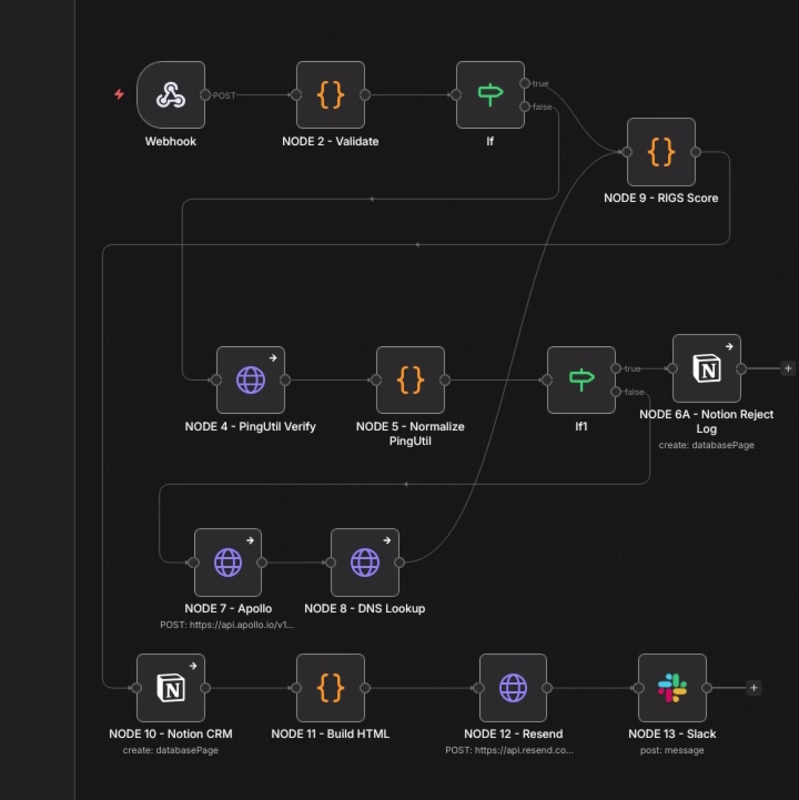Select the NODE 8 - DNS Lookup node
This screenshot has height=800, width=799.
[365, 562]
